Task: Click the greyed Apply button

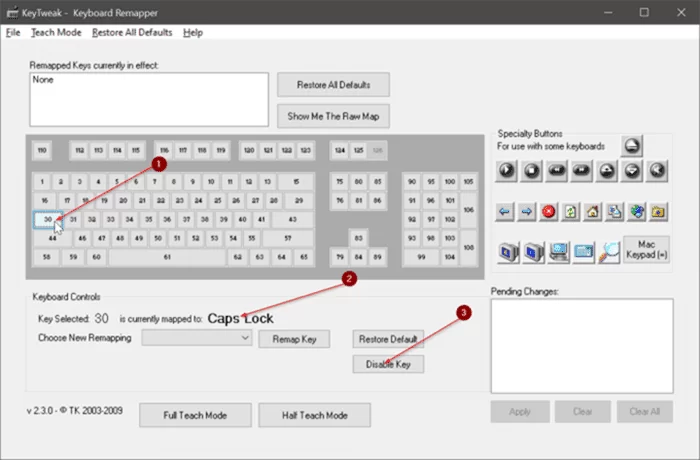Action: click(x=520, y=411)
